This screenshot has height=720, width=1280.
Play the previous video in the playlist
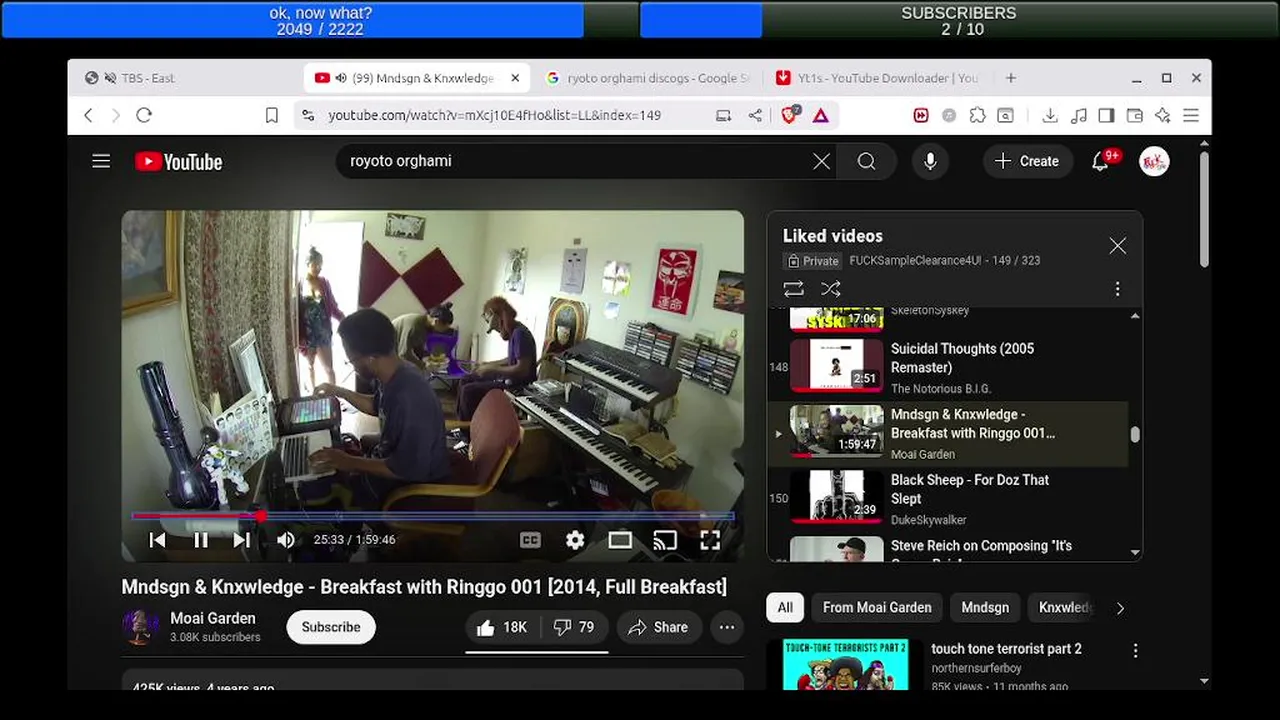157,540
